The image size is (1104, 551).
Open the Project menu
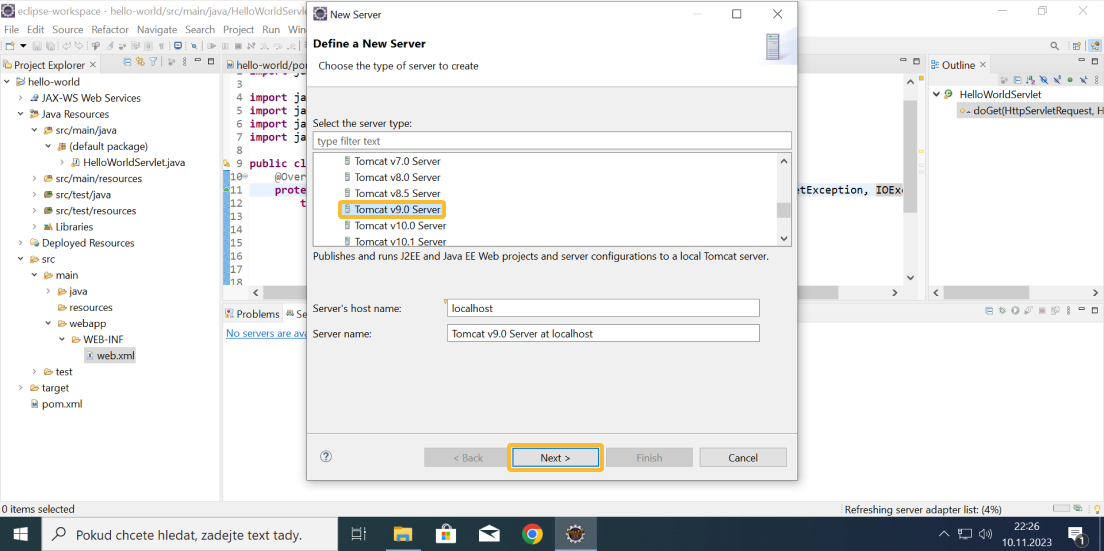click(238, 30)
